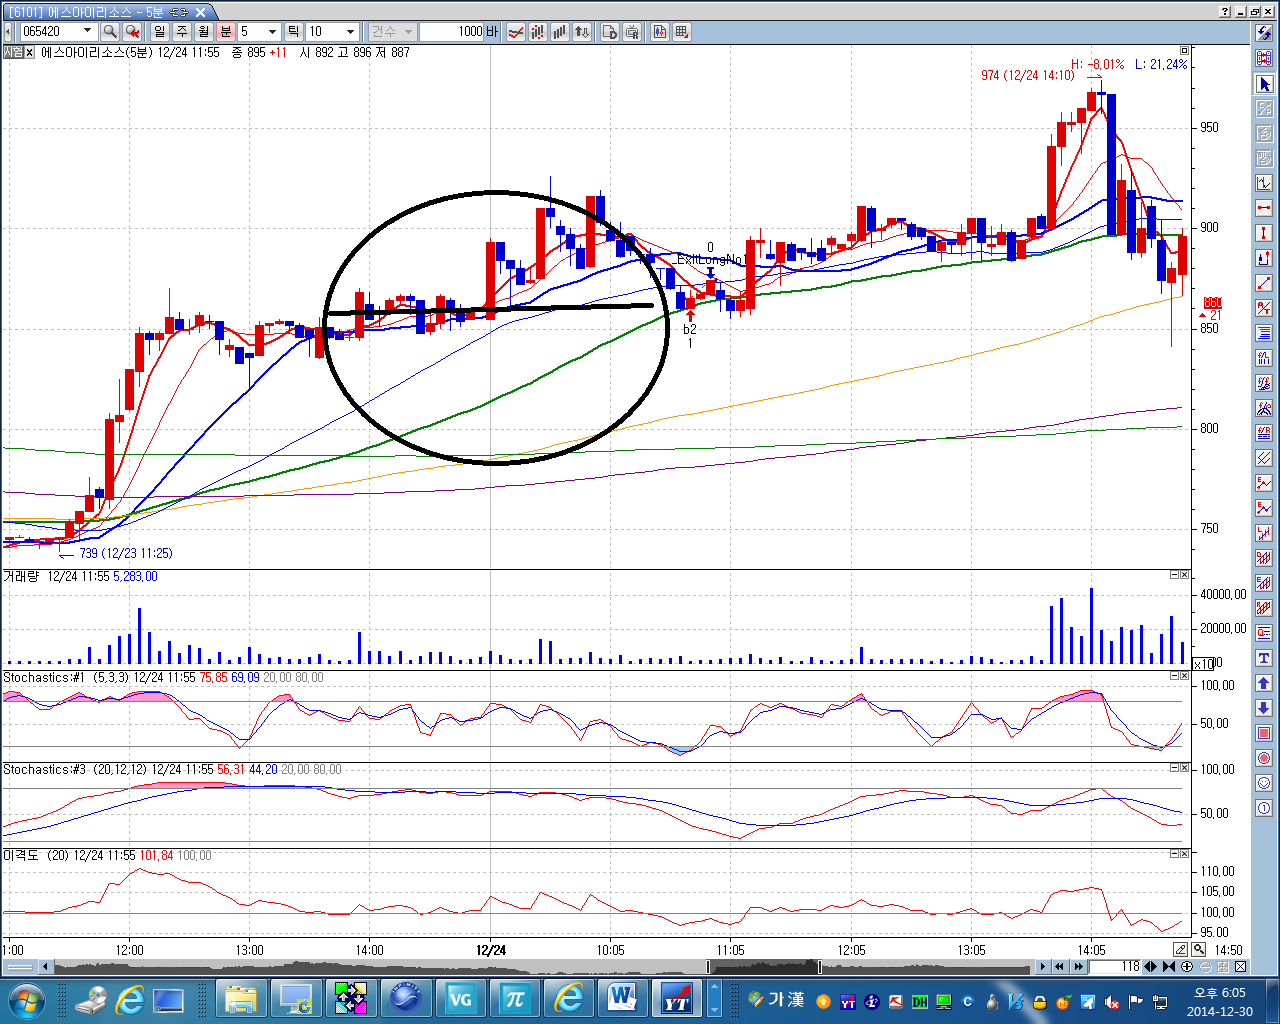Click the text 'T' annotation tool

(x=1264, y=658)
